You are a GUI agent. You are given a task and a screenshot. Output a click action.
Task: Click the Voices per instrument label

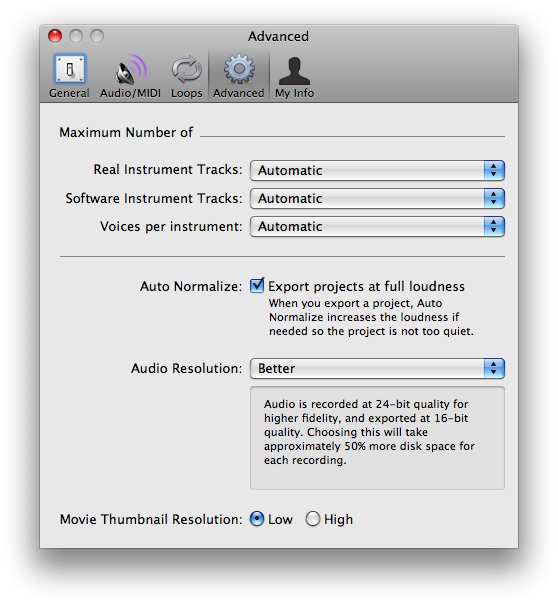pyautogui.click(x=172, y=227)
